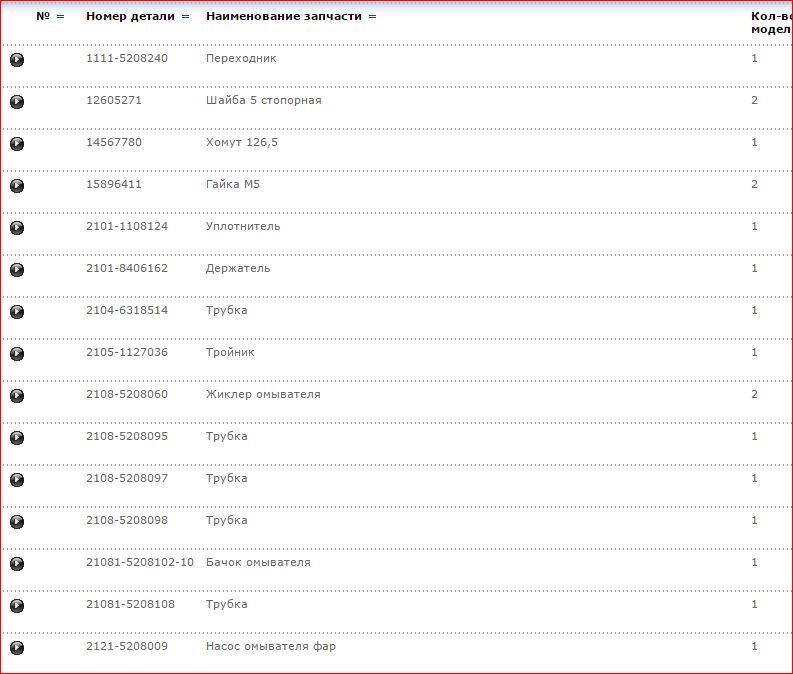This screenshot has height=674, width=793.
Task: Click part number 21081-5208102-10
Action: pos(140,563)
